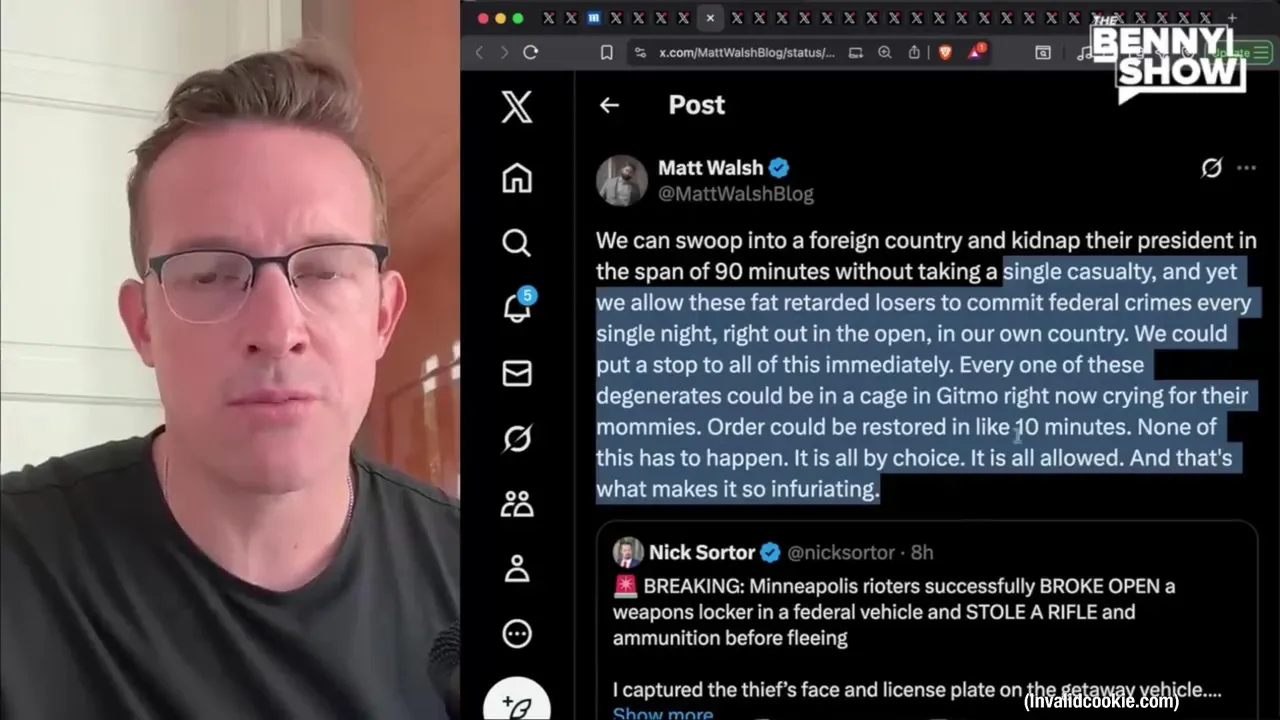Switch to the blue-icon browser tab
This screenshot has height=720, width=1280.
(594, 18)
